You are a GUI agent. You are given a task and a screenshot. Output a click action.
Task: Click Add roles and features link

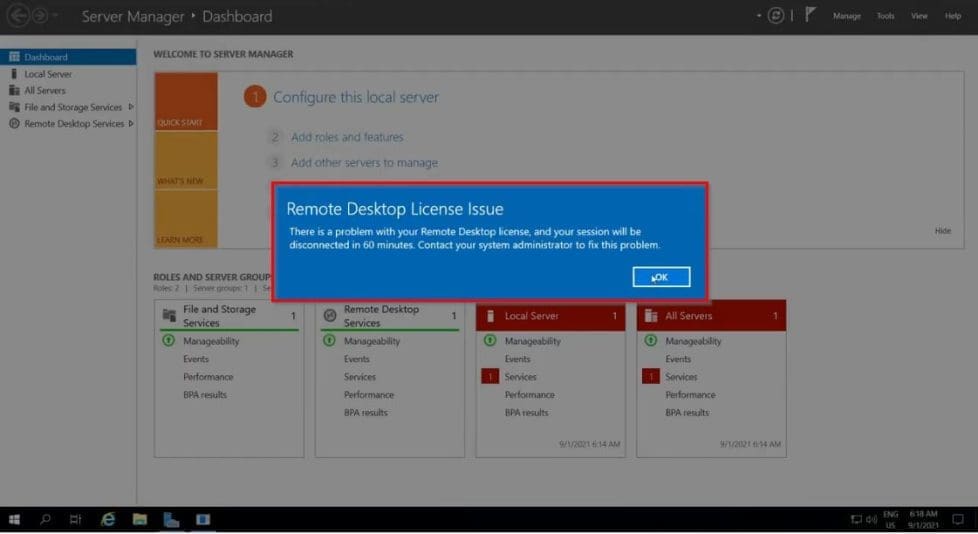click(347, 137)
